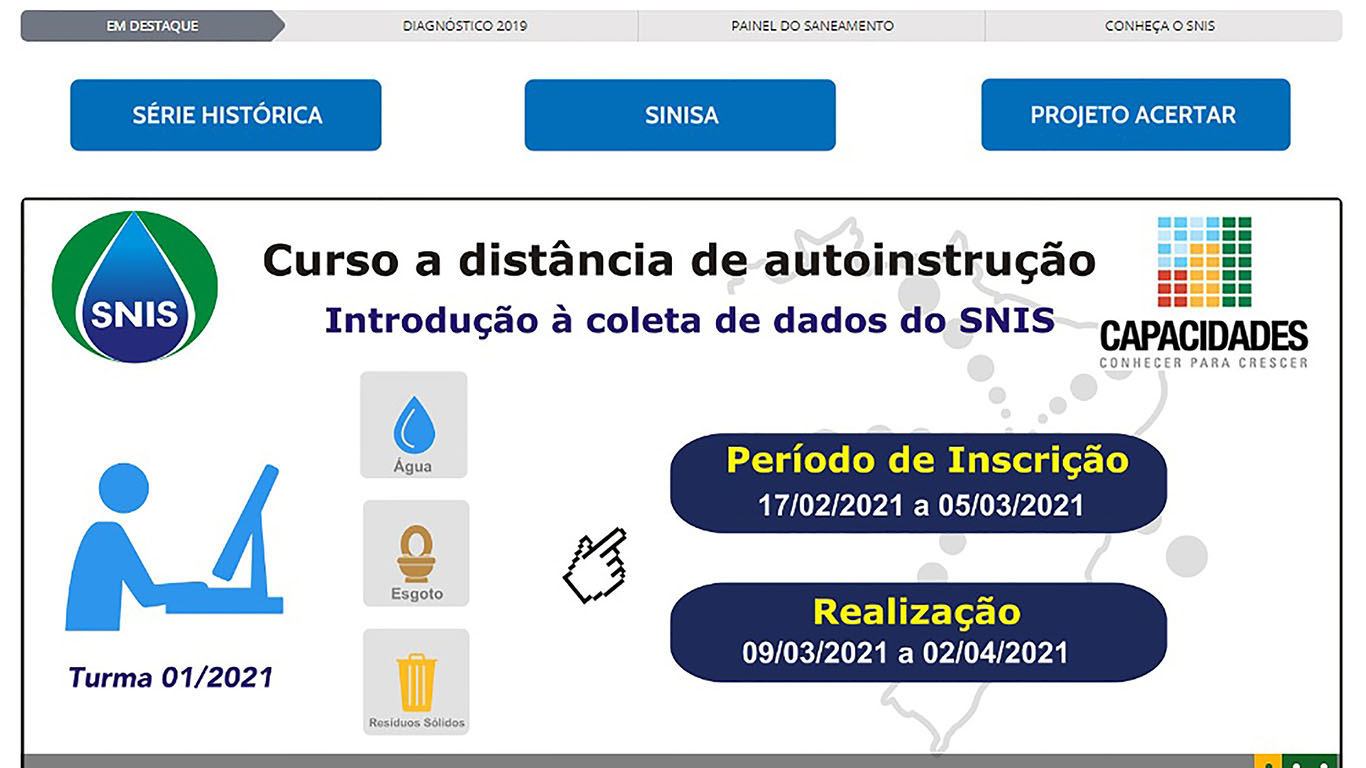1366x768 pixels.
Task: Click the Curso a distância de autoinstrução heading
Action: [679, 261]
